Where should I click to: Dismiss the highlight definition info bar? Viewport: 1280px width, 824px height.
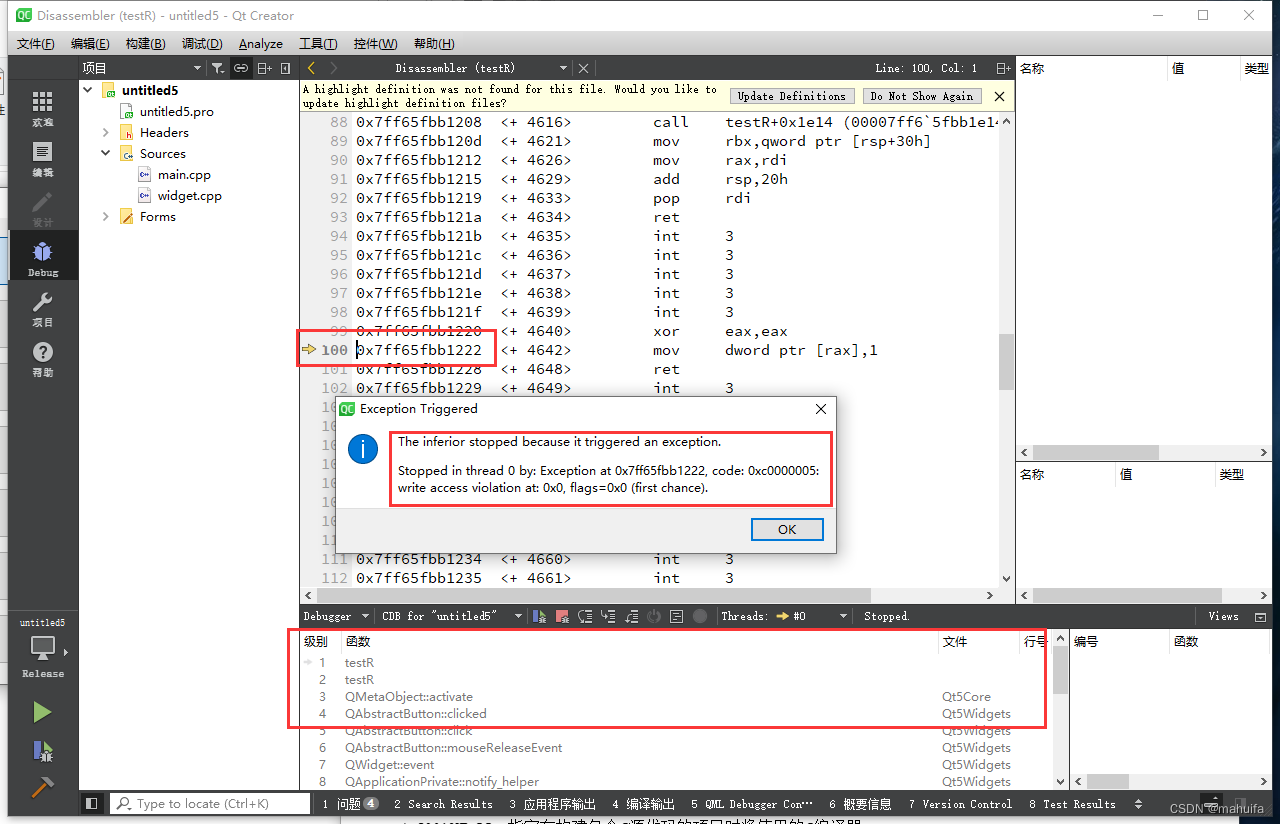tap(999, 97)
